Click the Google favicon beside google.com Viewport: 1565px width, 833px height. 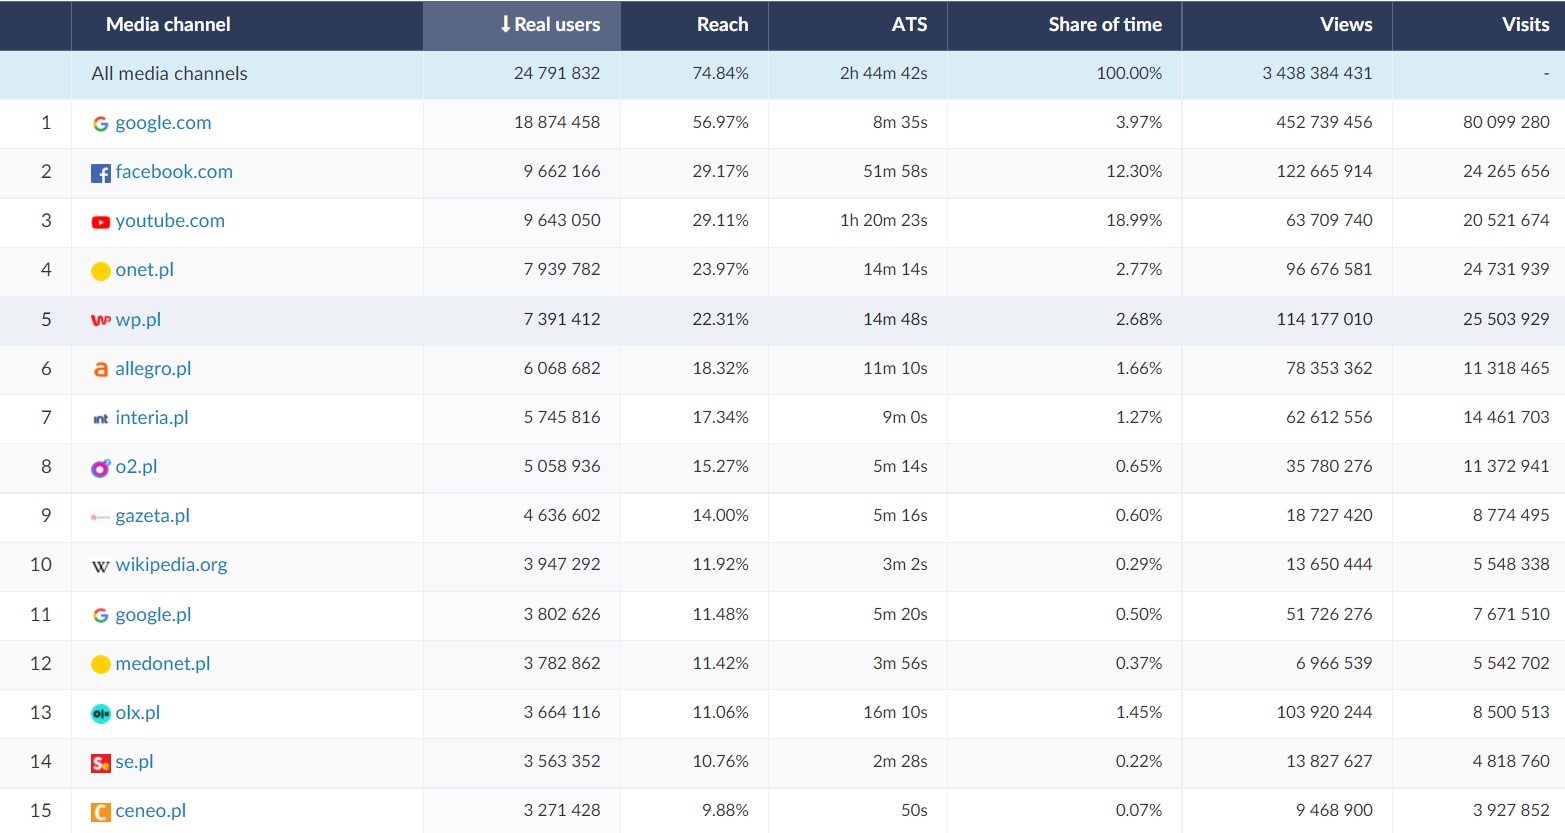pos(101,124)
